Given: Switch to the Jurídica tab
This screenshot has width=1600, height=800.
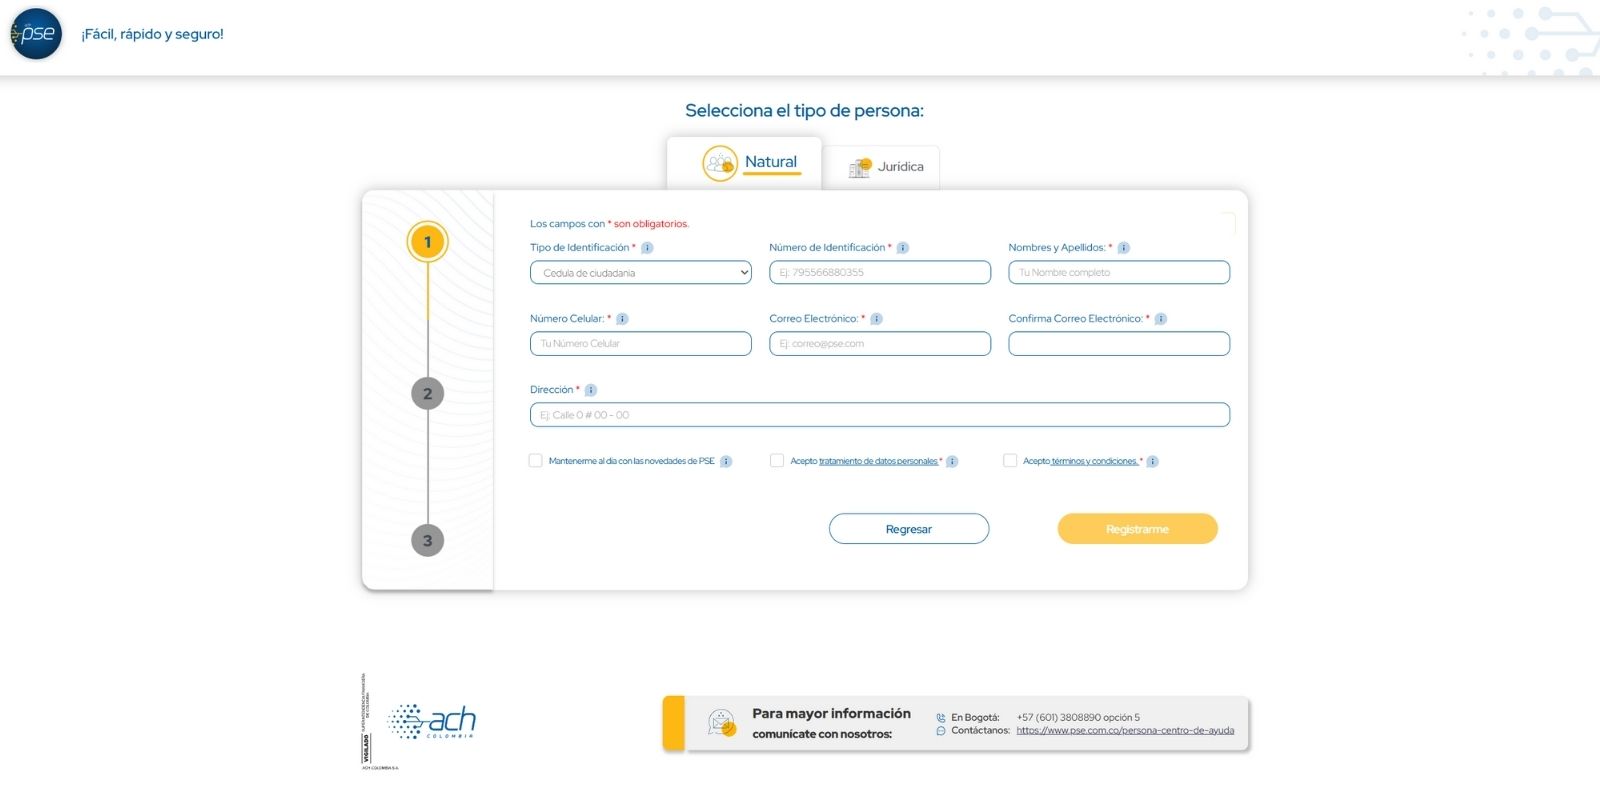Looking at the screenshot, I should (881, 167).
